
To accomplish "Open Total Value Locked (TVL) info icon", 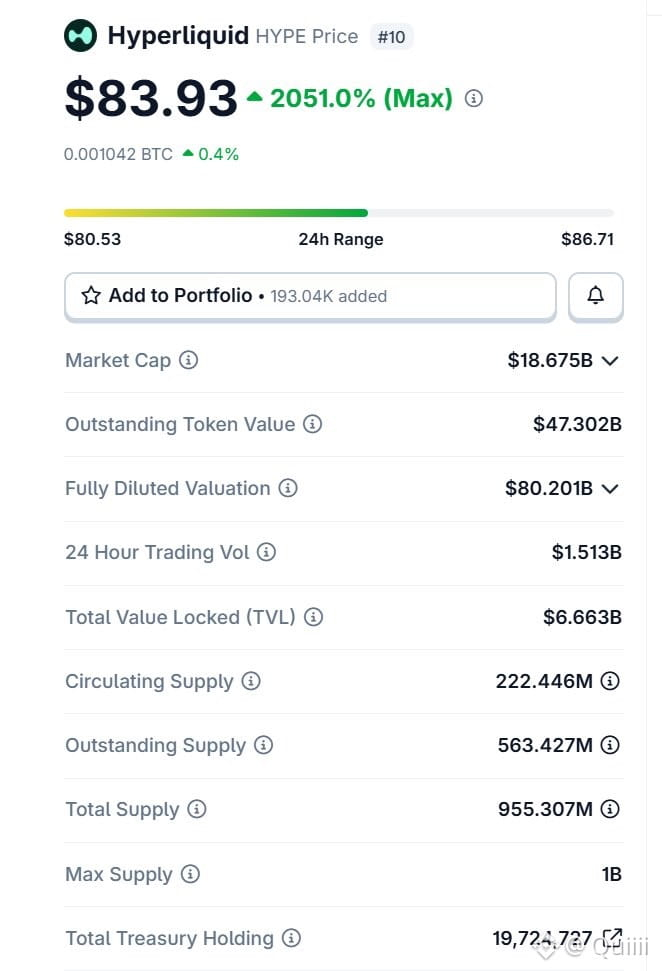I will click(313, 617).
